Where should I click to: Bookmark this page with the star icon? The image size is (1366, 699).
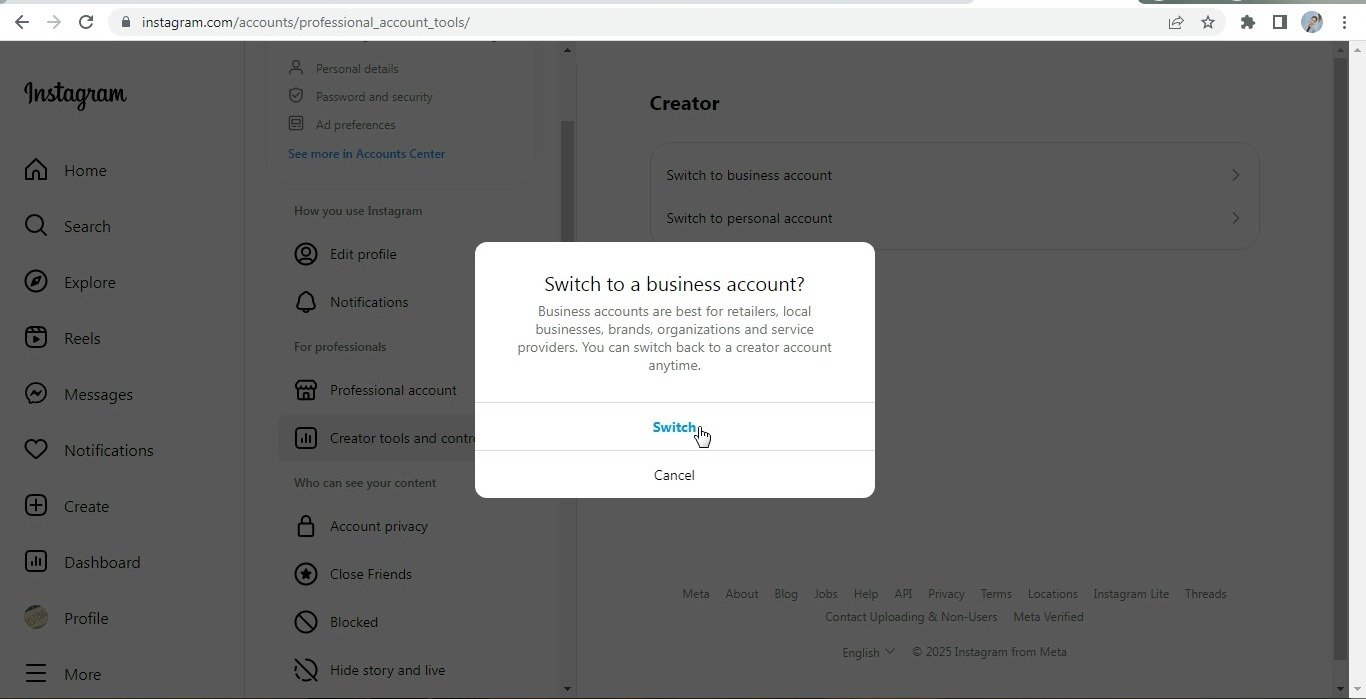click(1208, 22)
